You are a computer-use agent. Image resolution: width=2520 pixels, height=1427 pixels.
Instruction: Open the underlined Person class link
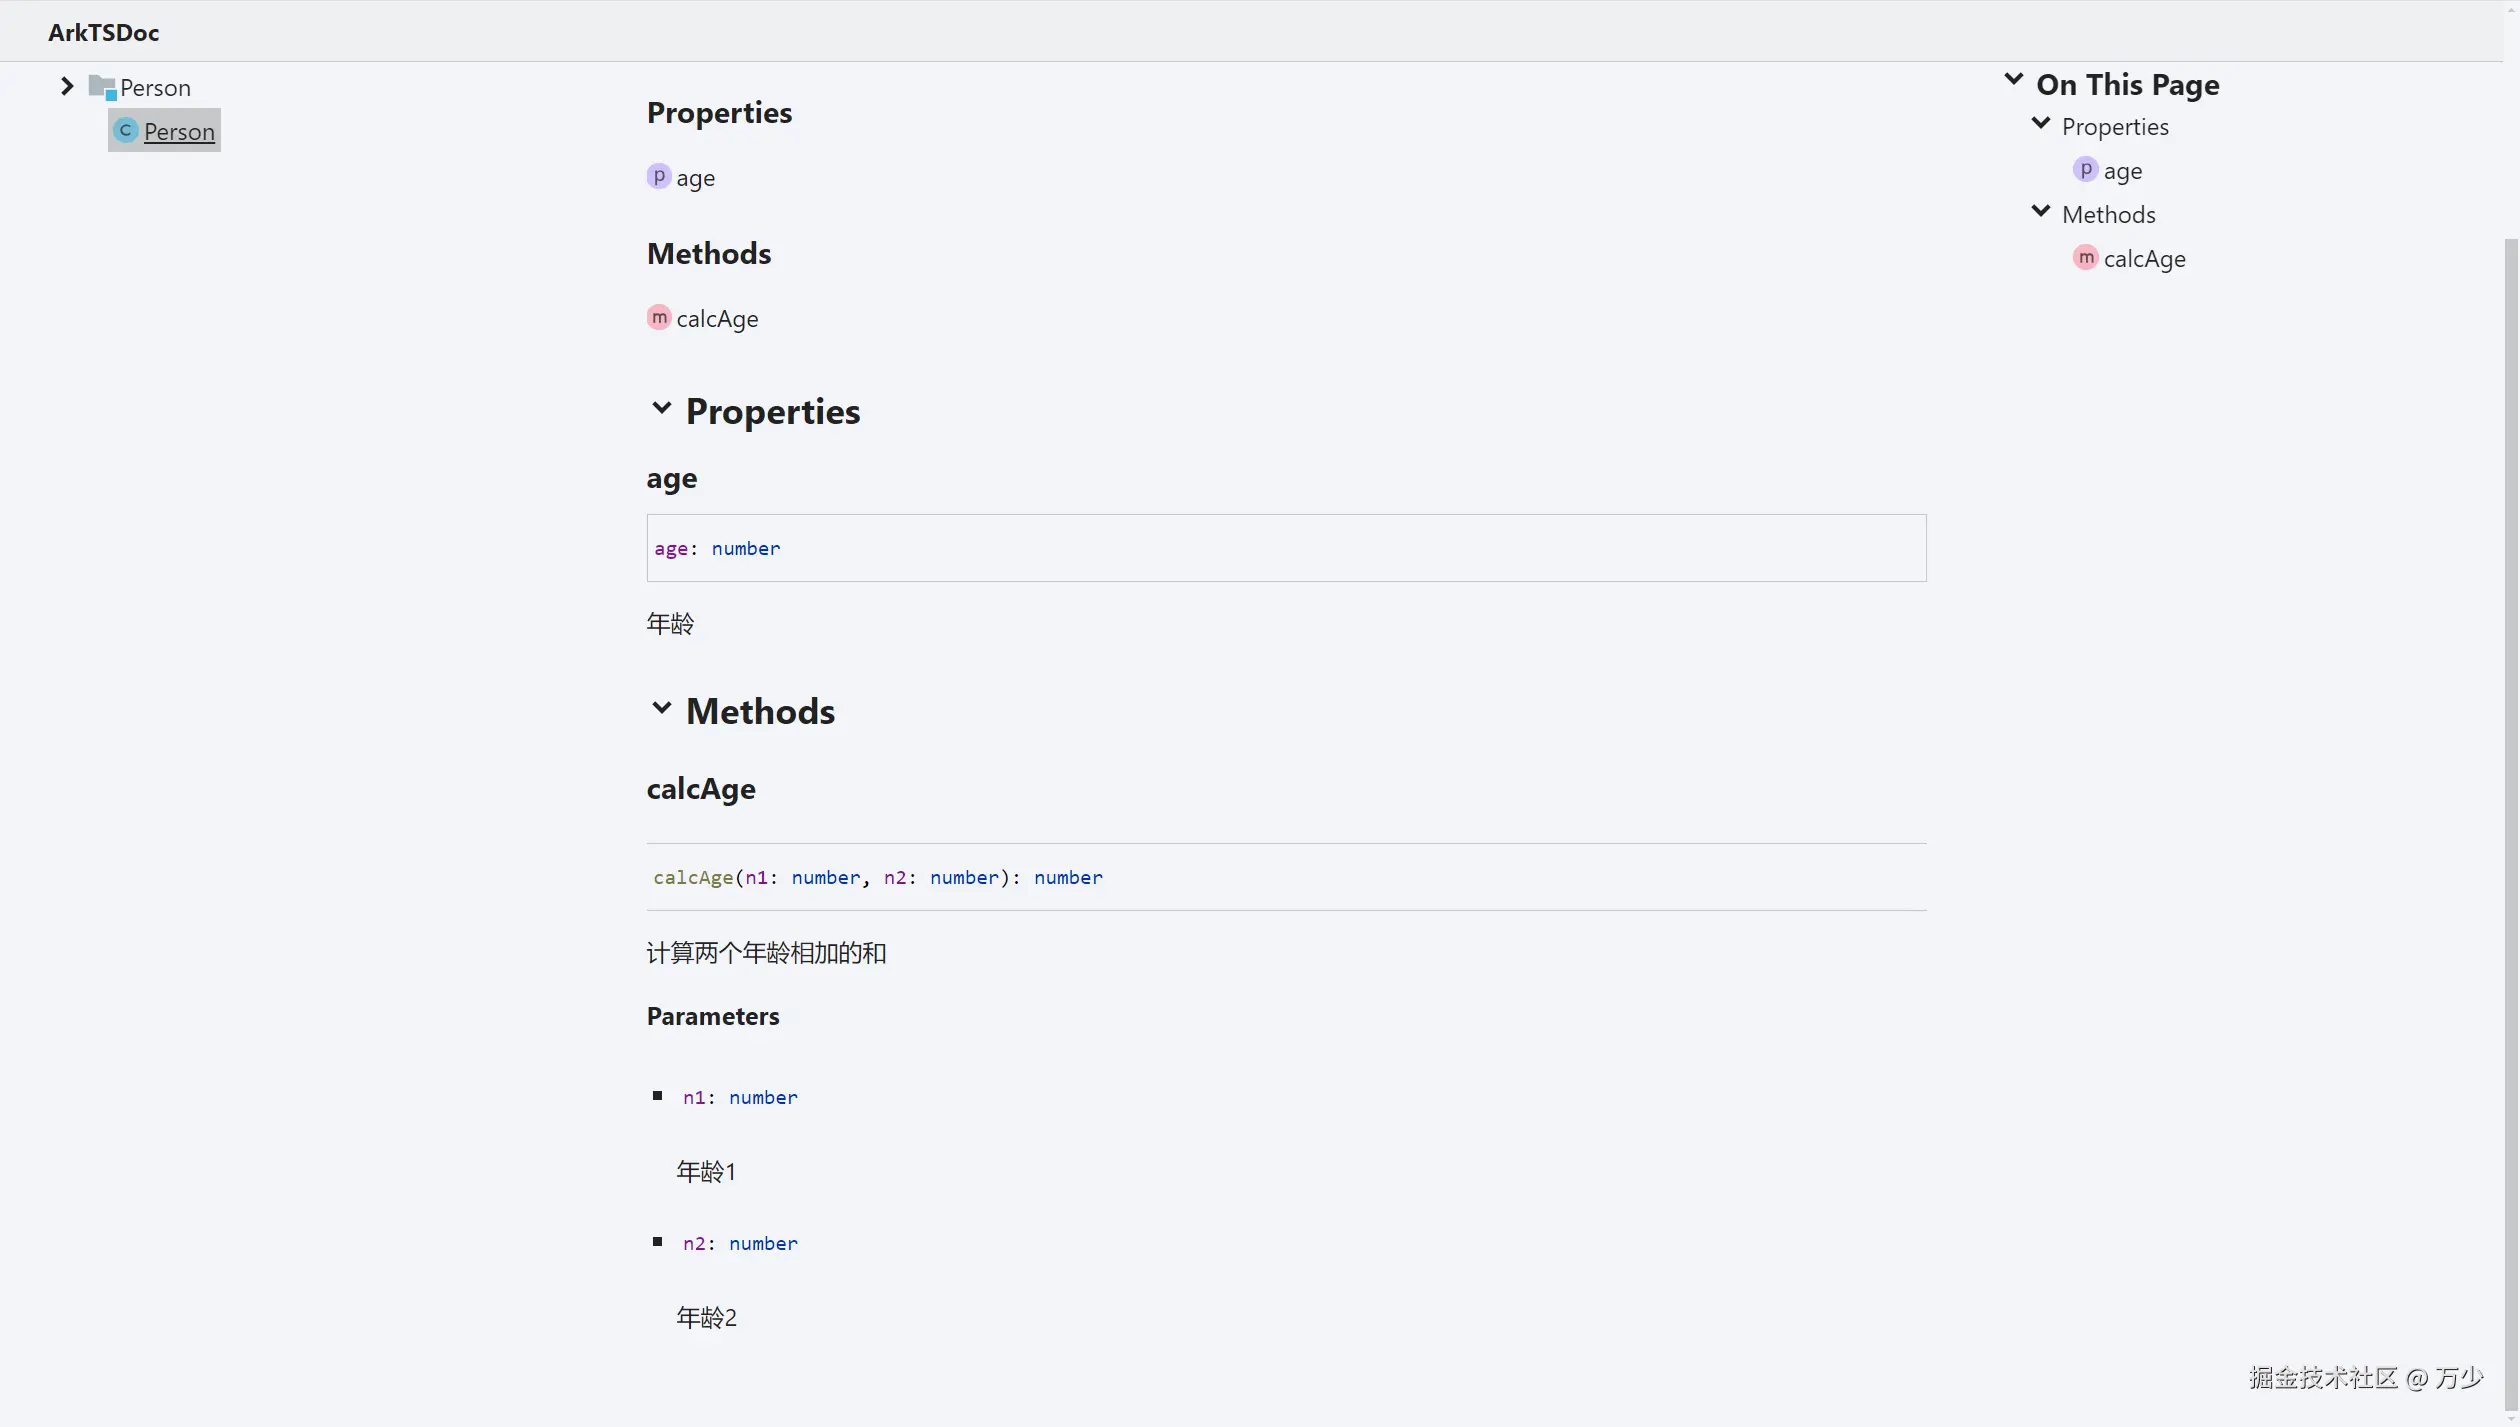point(179,132)
